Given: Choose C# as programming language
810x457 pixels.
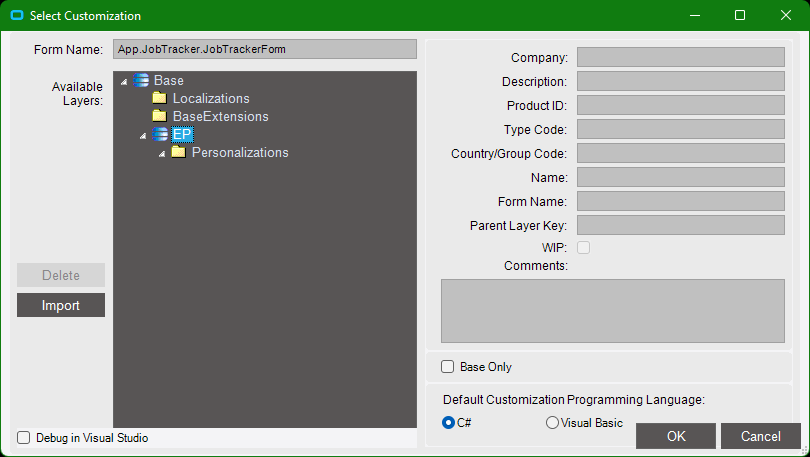Looking at the screenshot, I should point(448,423).
